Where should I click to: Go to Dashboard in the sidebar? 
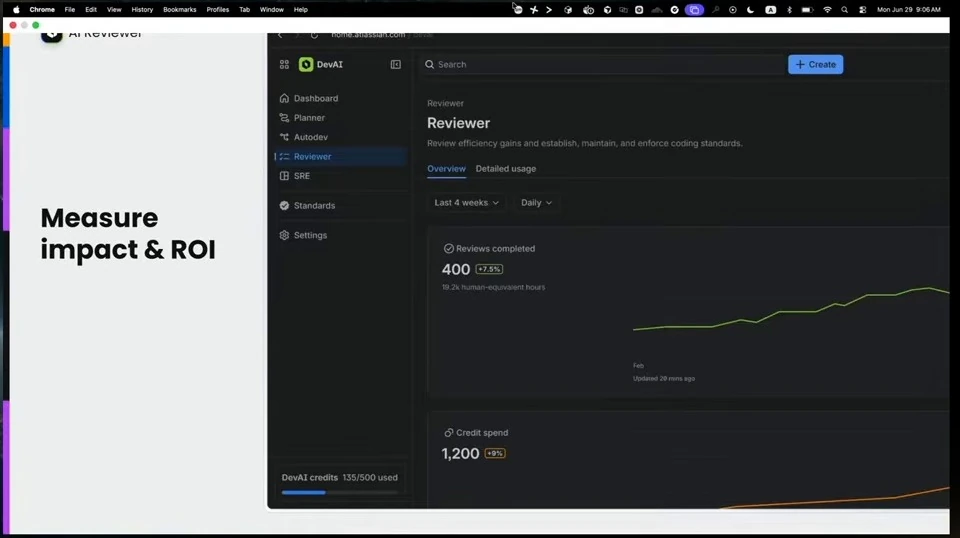340,98
